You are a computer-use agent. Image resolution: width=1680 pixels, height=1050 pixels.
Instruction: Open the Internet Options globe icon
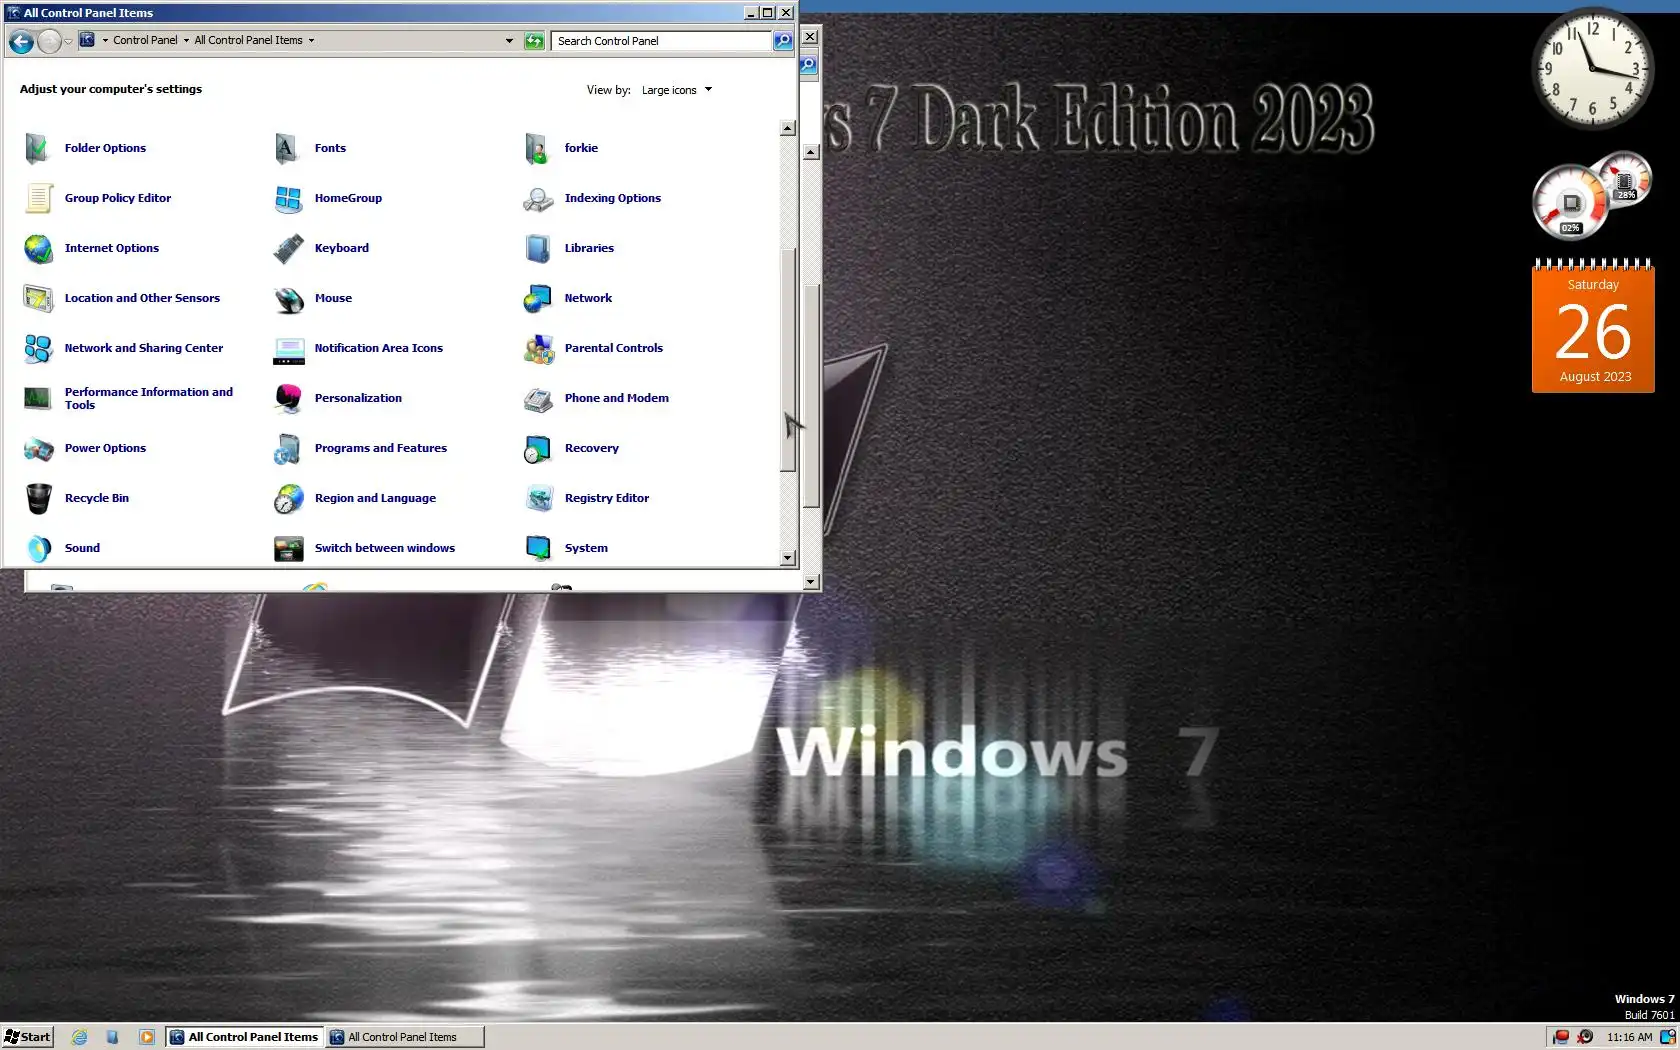[x=38, y=248]
